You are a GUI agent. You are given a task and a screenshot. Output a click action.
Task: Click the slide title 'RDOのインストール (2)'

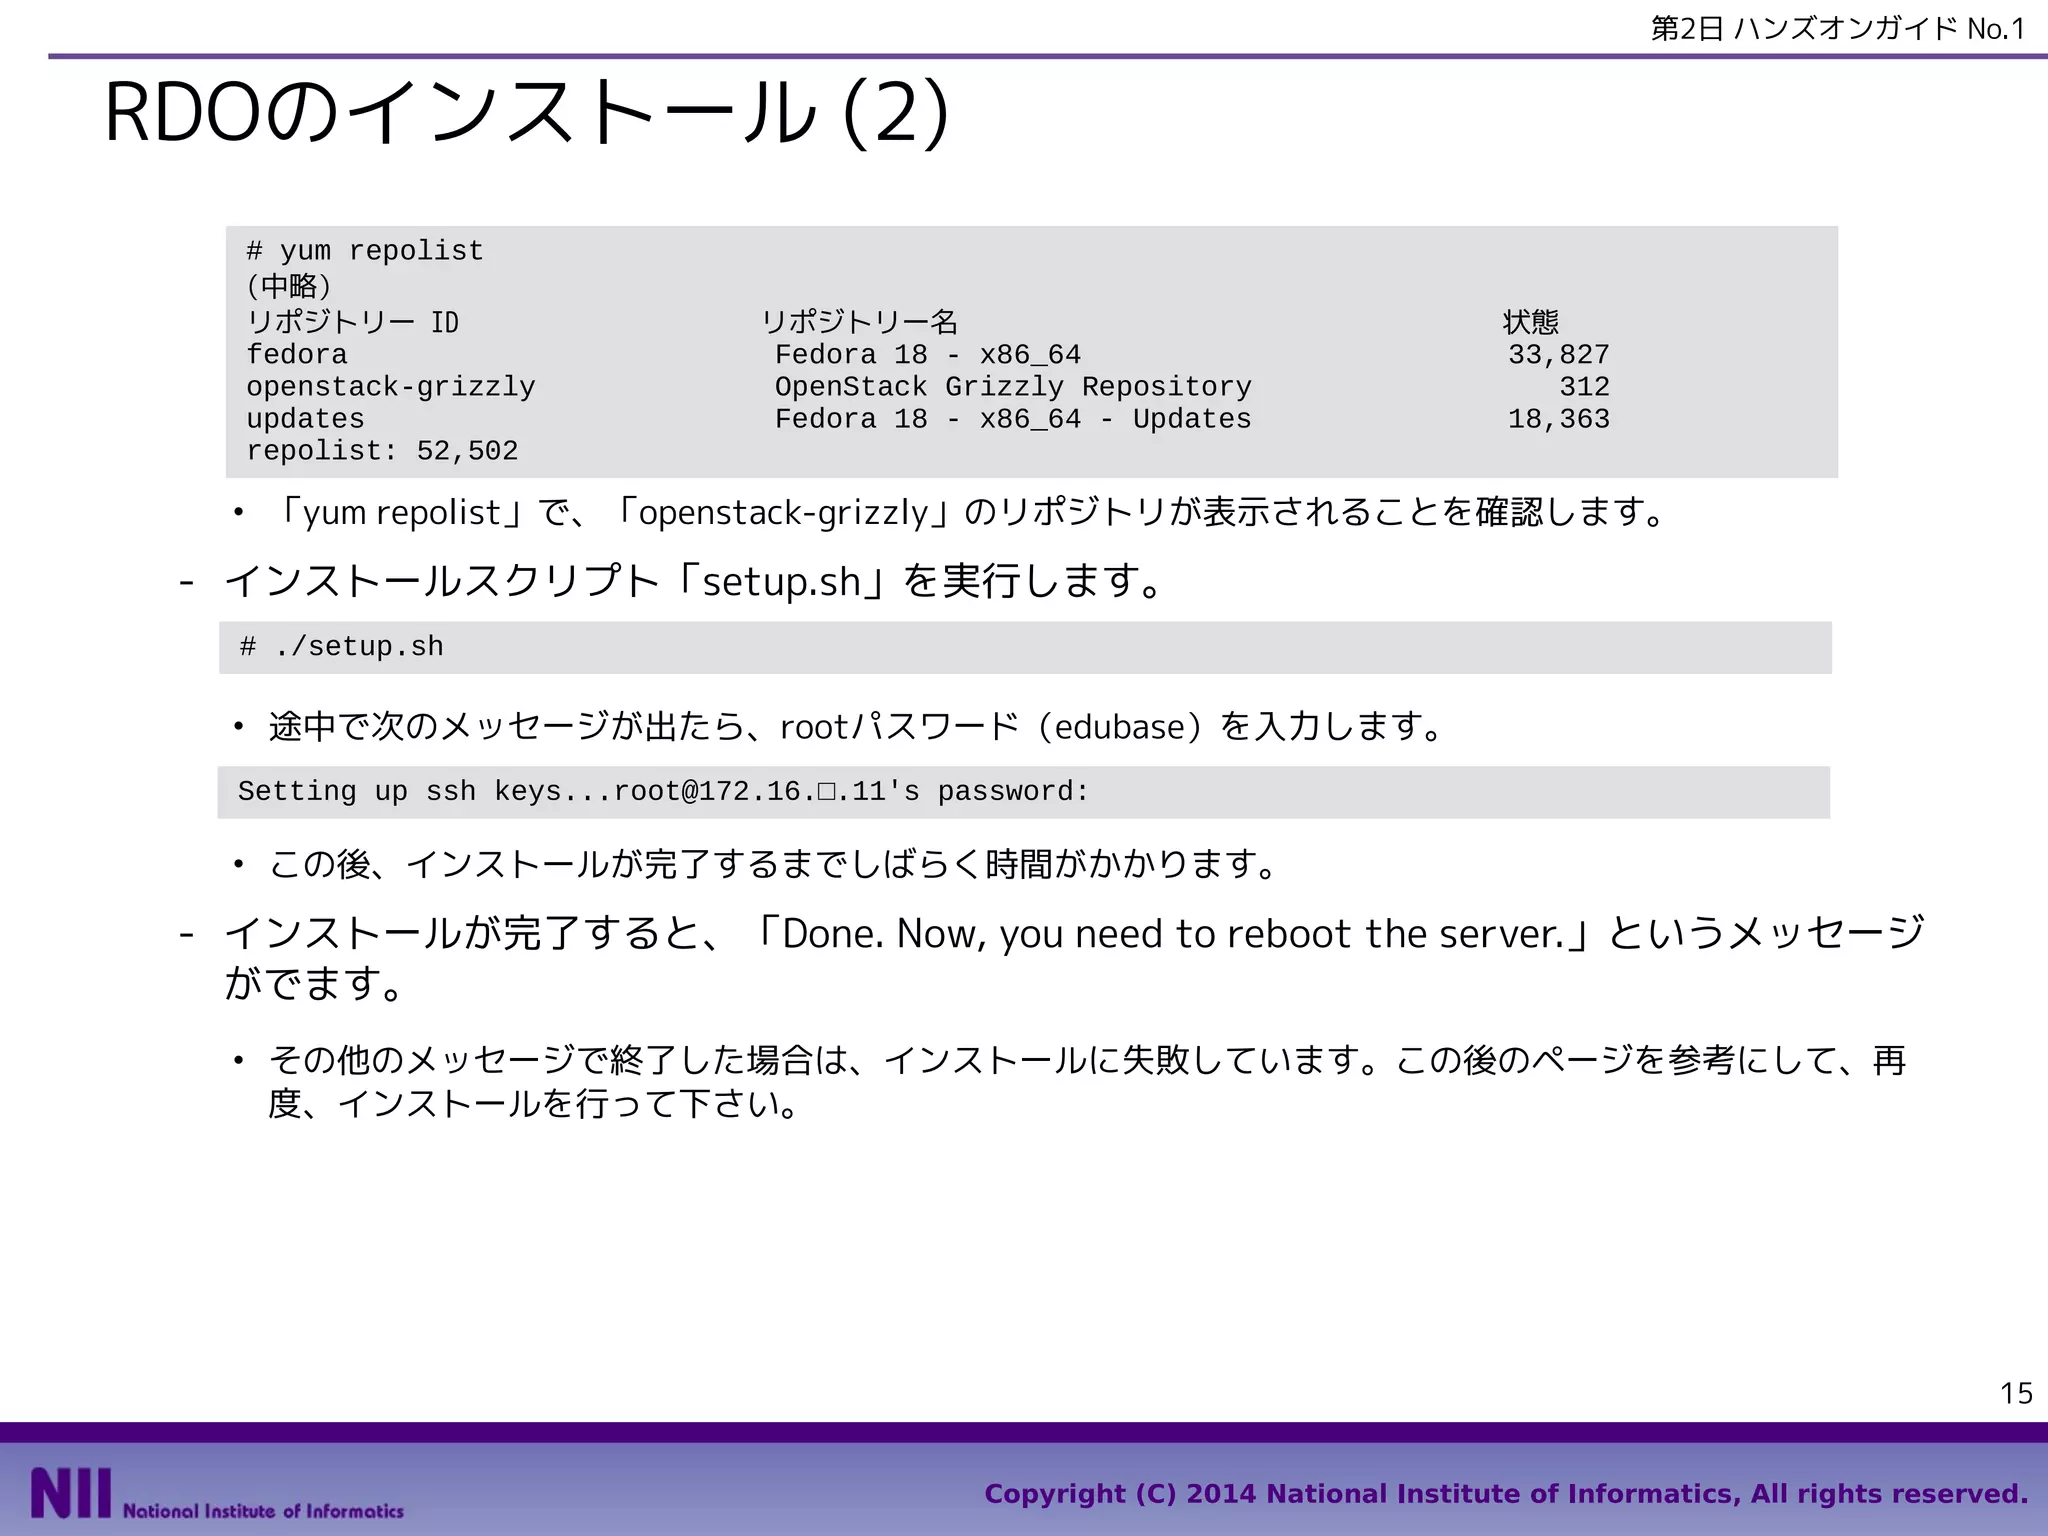(x=526, y=114)
